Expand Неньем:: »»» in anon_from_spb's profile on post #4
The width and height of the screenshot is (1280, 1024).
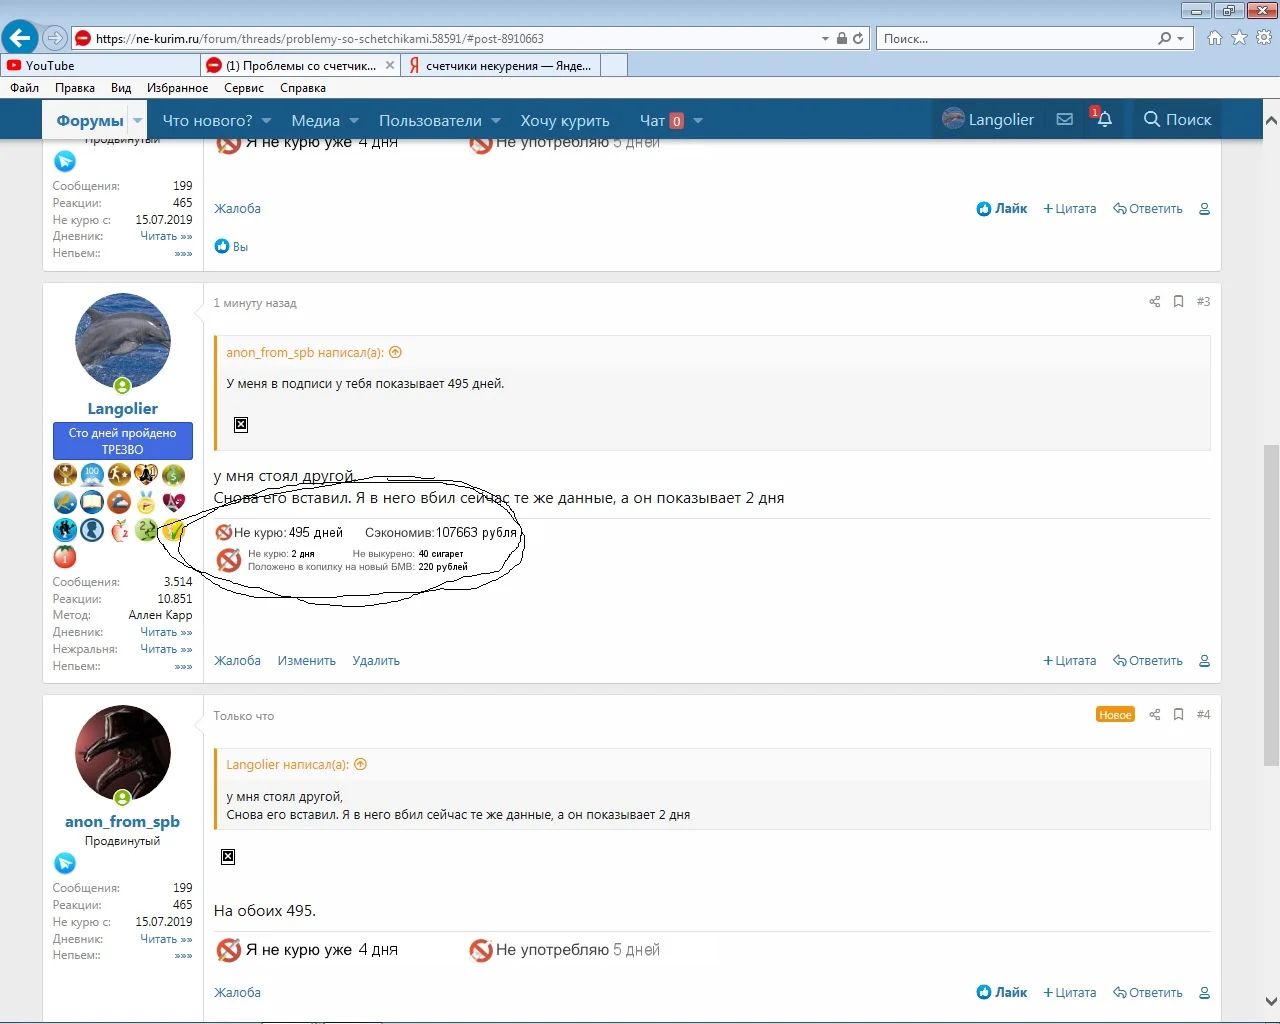pyautogui.click(x=183, y=956)
